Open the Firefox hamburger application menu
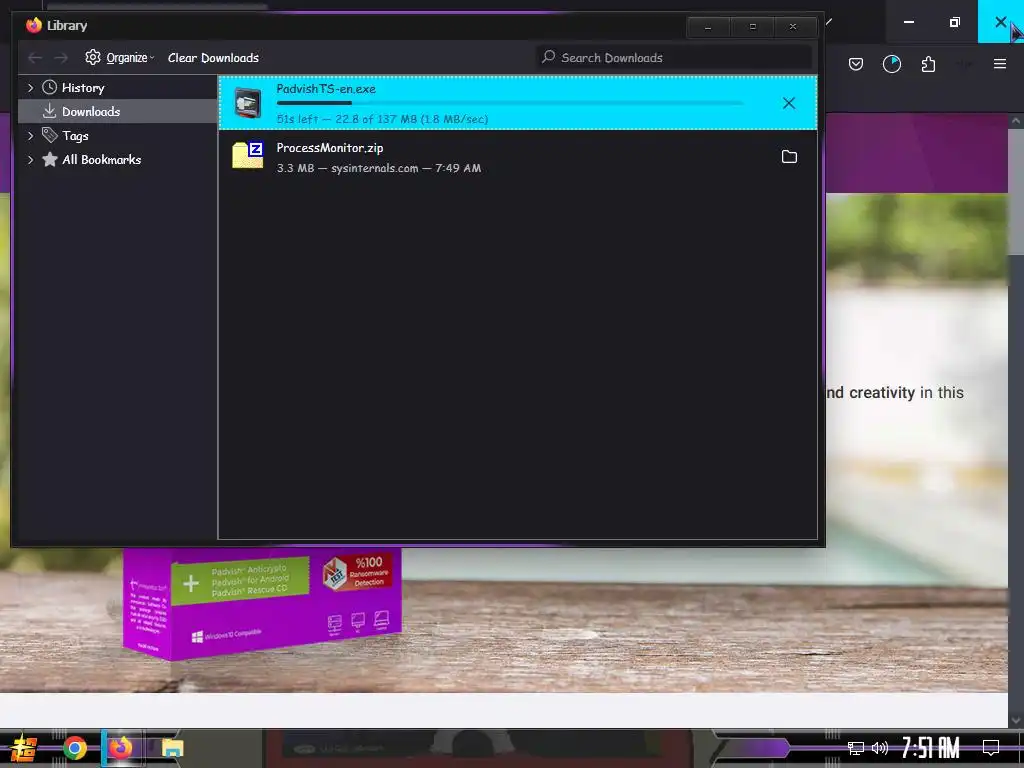The image size is (1024, 768). pos(1000,64)
